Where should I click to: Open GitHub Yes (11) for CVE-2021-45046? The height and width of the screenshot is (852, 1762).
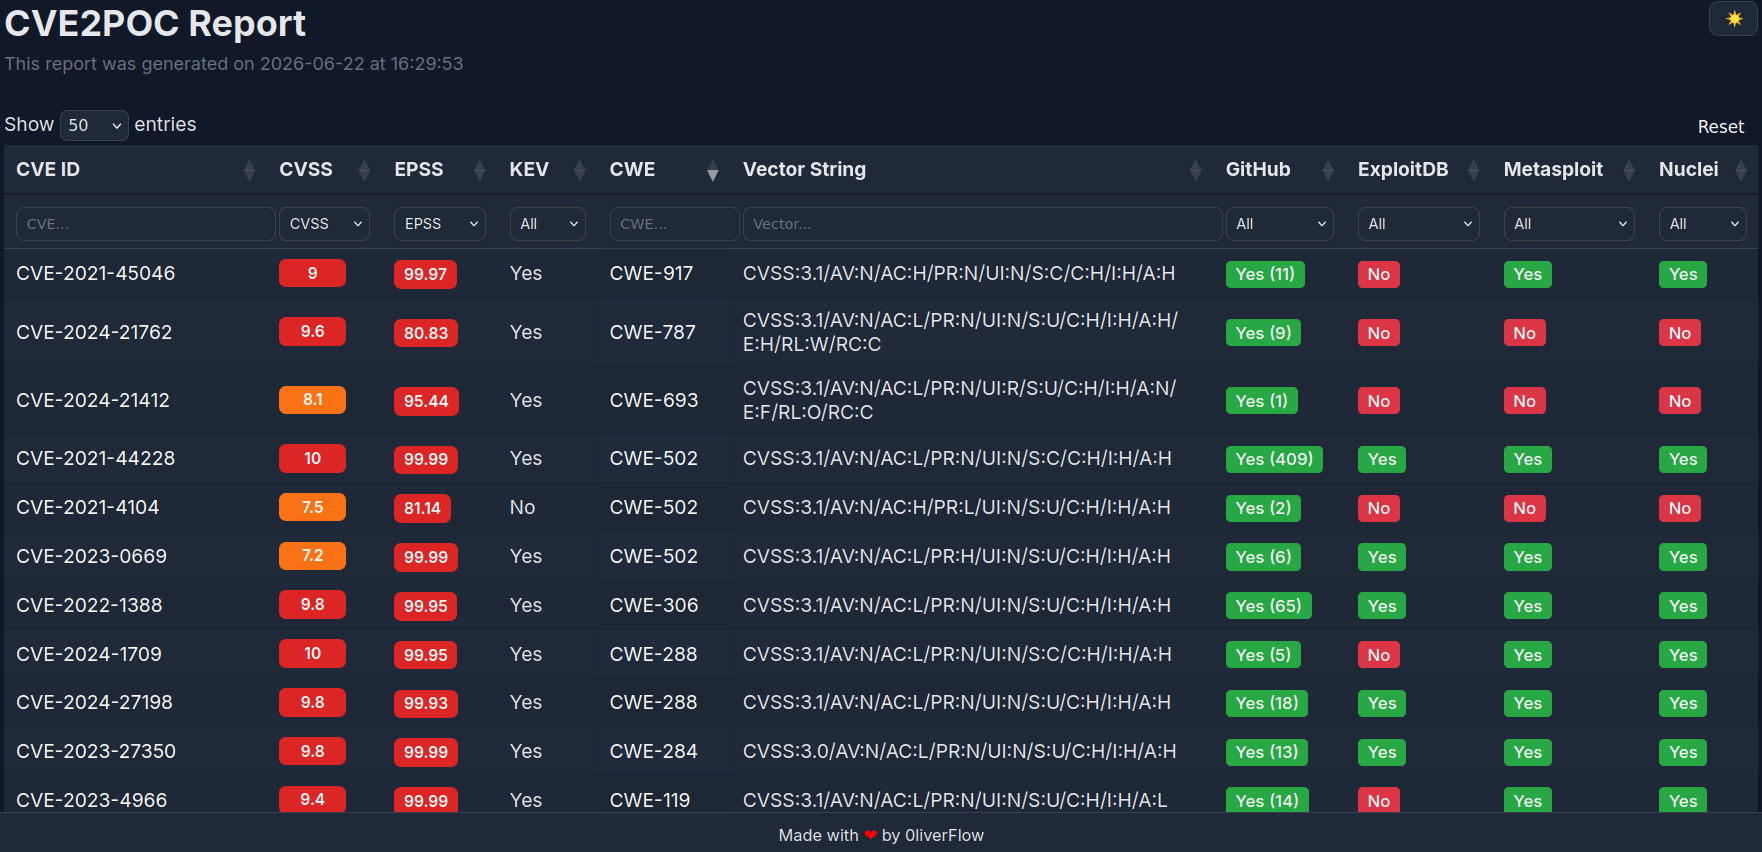tap(1265, 274)
